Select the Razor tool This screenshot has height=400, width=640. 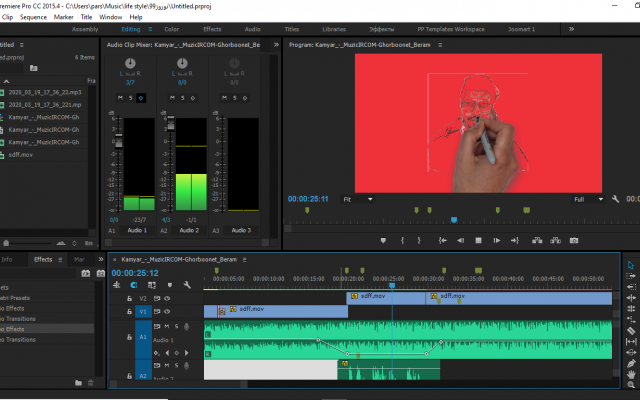631,331
